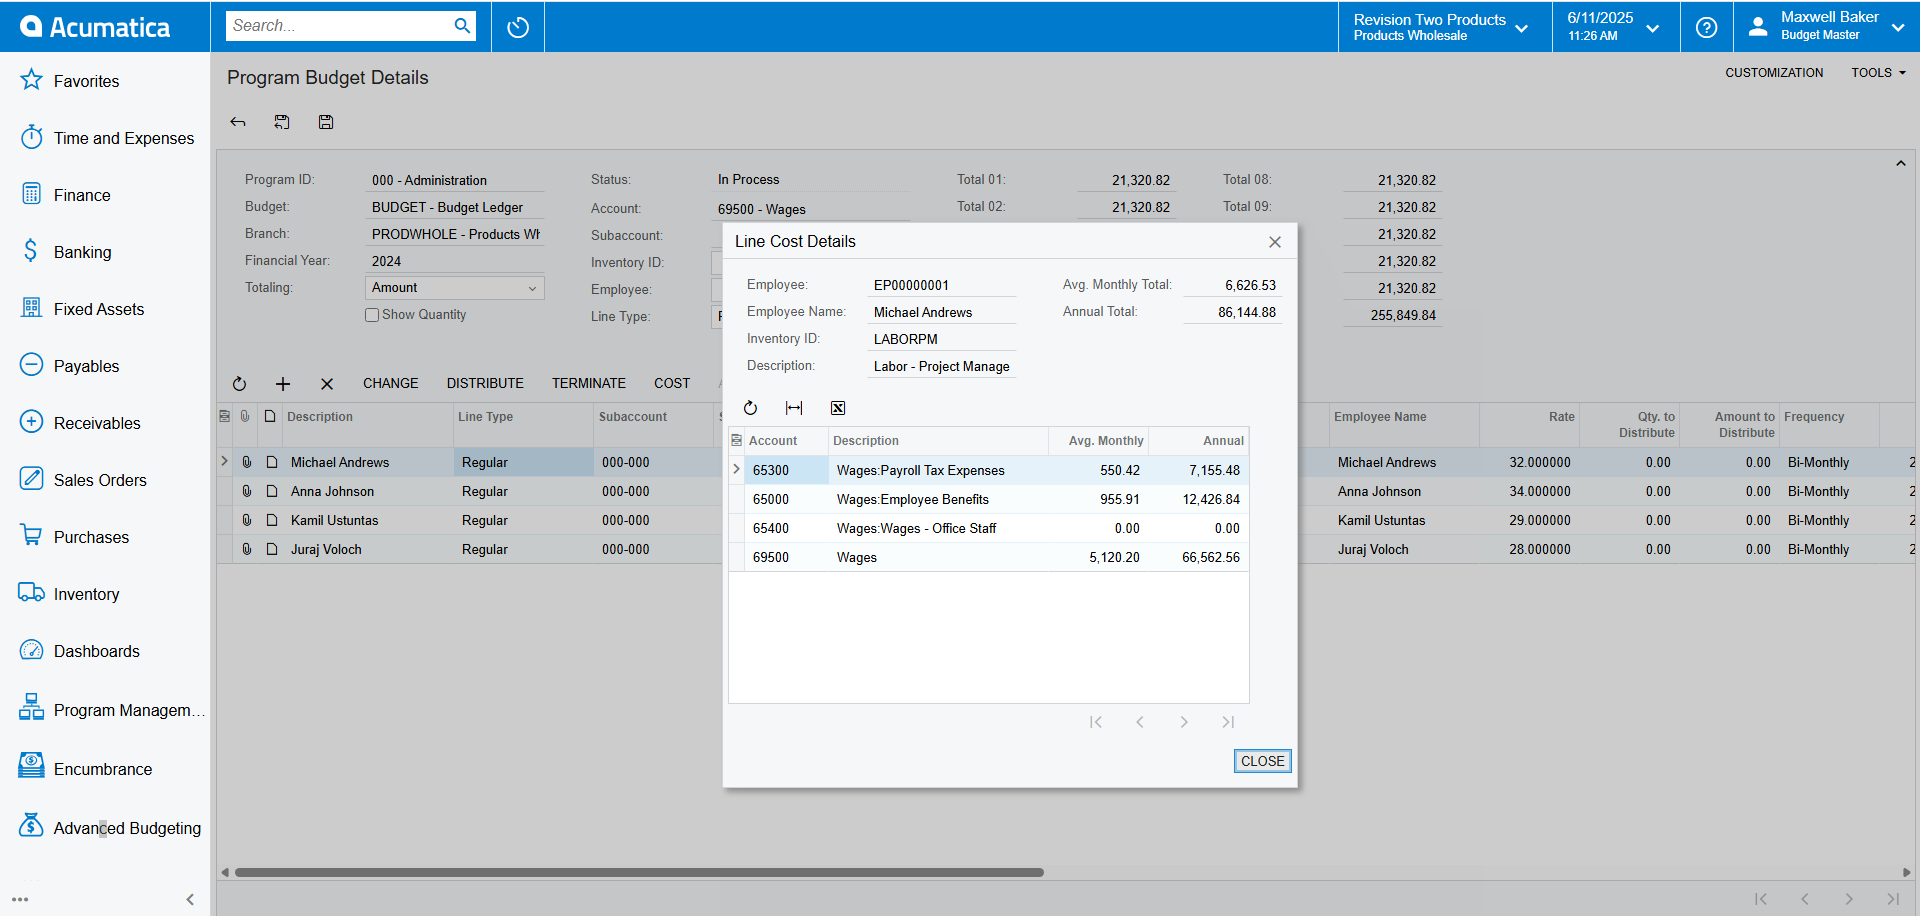Viewport: 1920px width, 916px height.
Task: Expand the Revision Two Products company selector
Action: (1441, 27)
